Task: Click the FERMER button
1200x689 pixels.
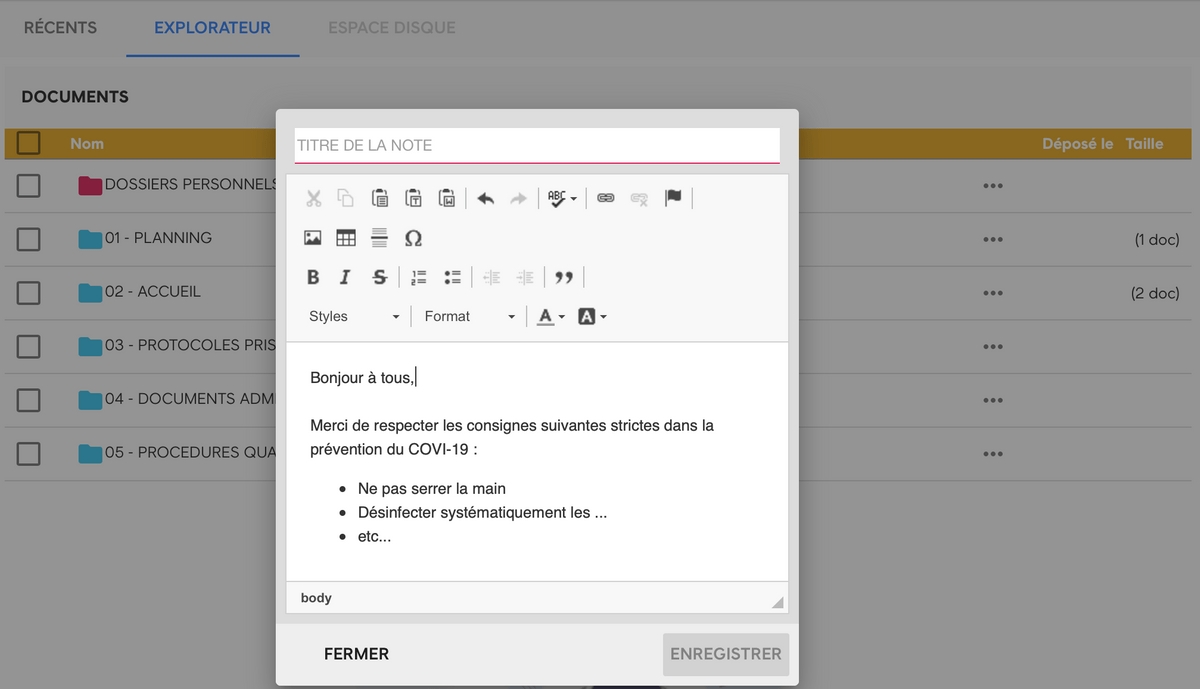Action: pyautogui.click(x=356, y=654)
